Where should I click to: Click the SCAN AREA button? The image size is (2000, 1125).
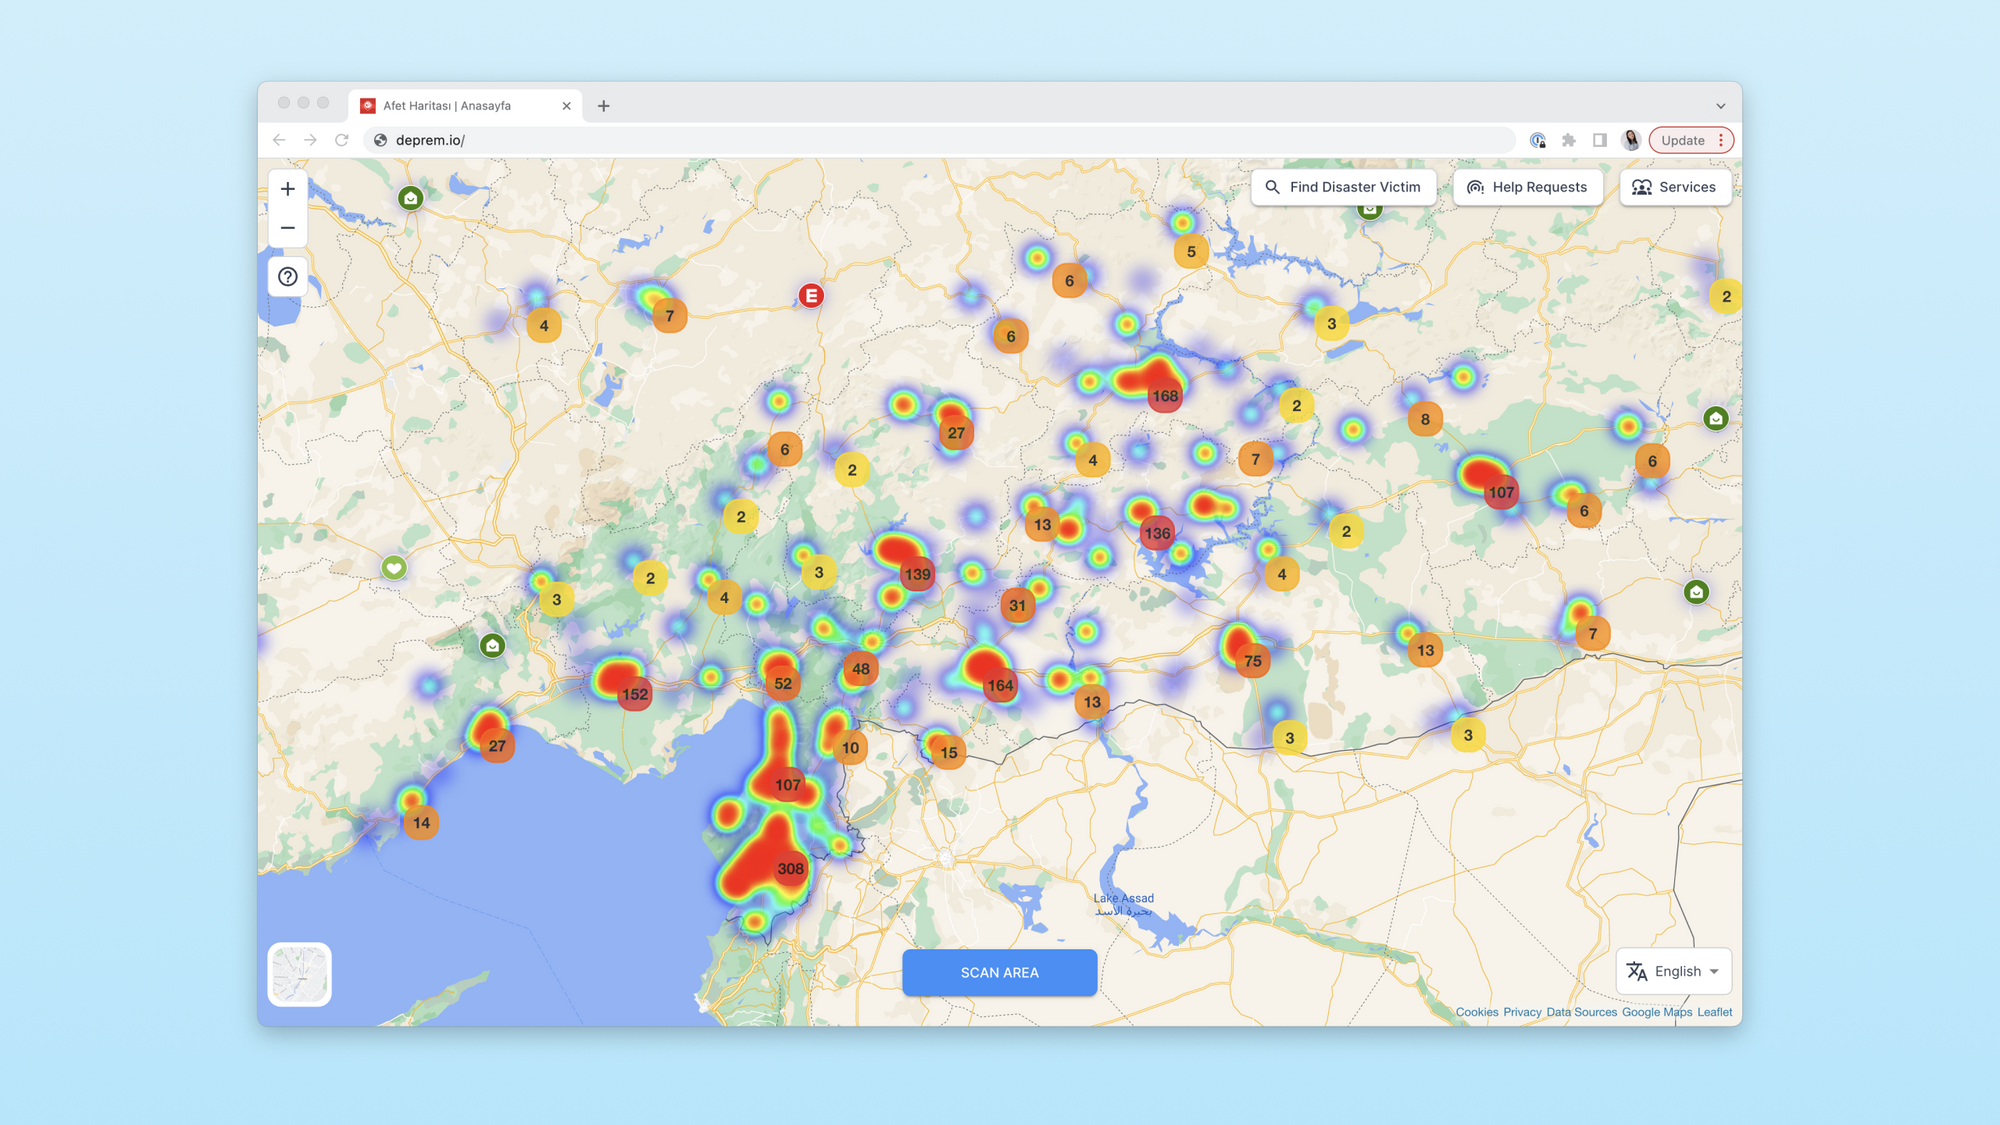(1000, 973)
